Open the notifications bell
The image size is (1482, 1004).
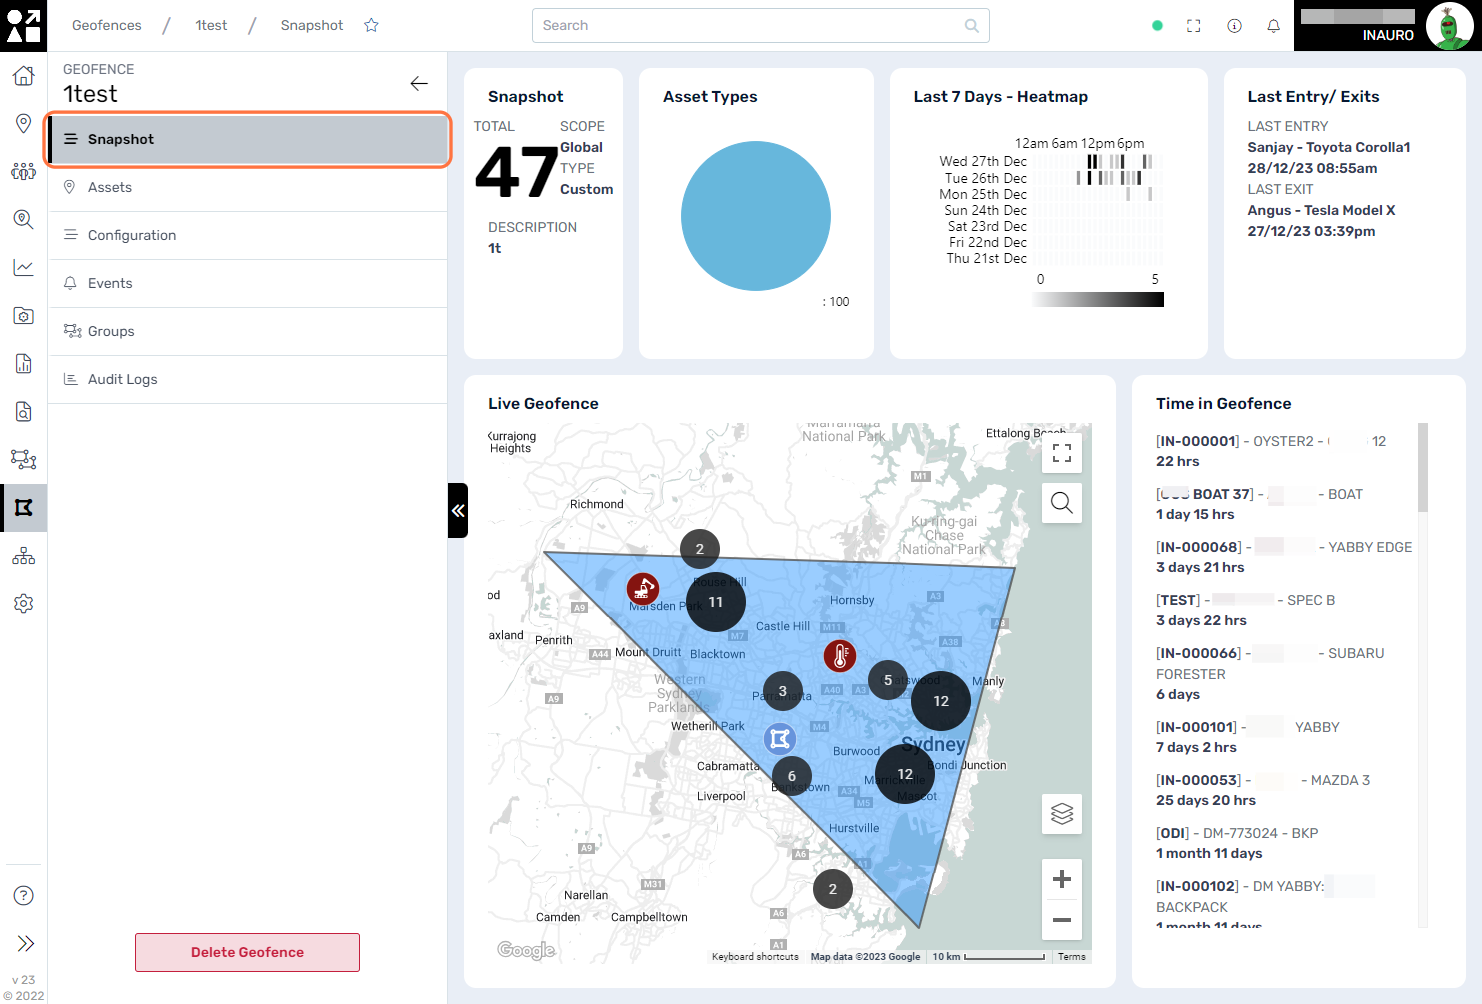1273,26
